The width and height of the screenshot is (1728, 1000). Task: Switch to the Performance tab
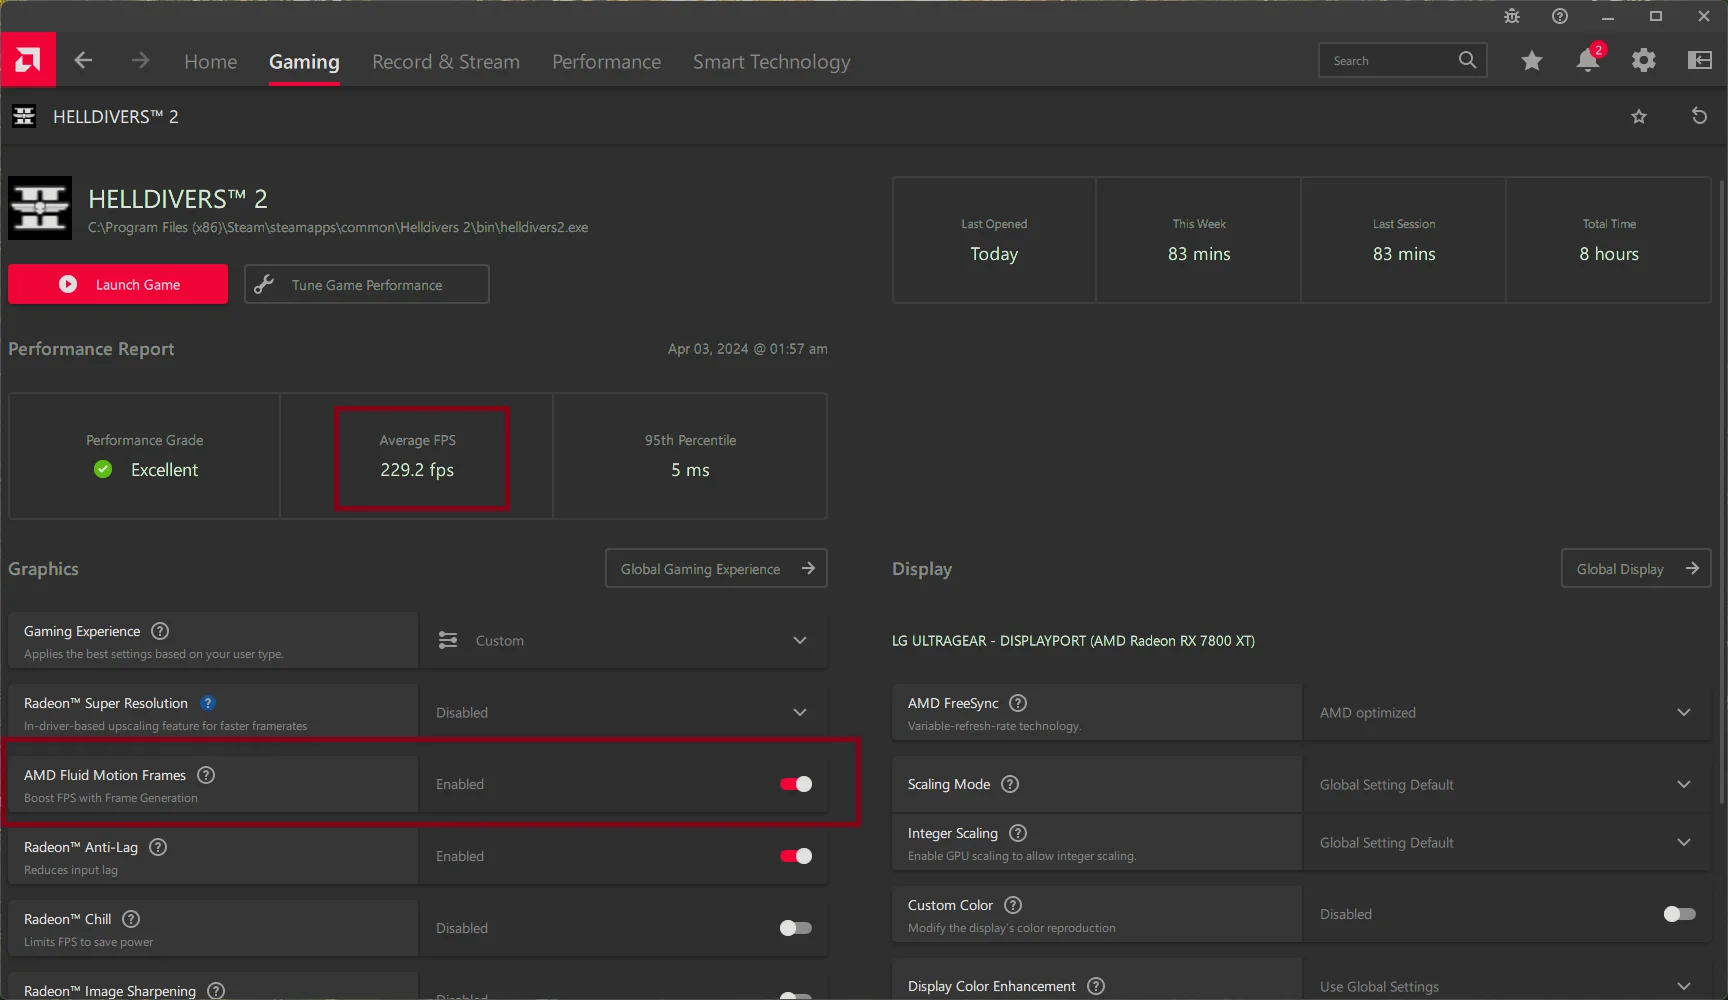tap(607, 62)
